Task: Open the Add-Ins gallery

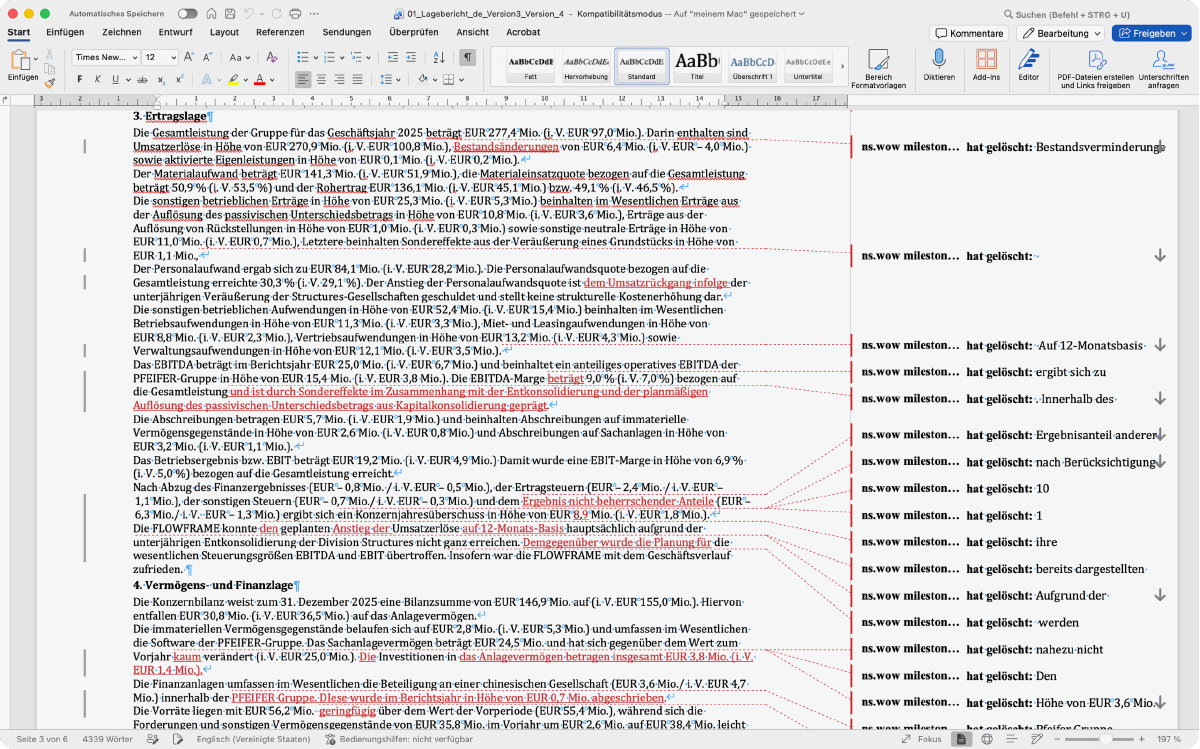Action: point(986,65)
